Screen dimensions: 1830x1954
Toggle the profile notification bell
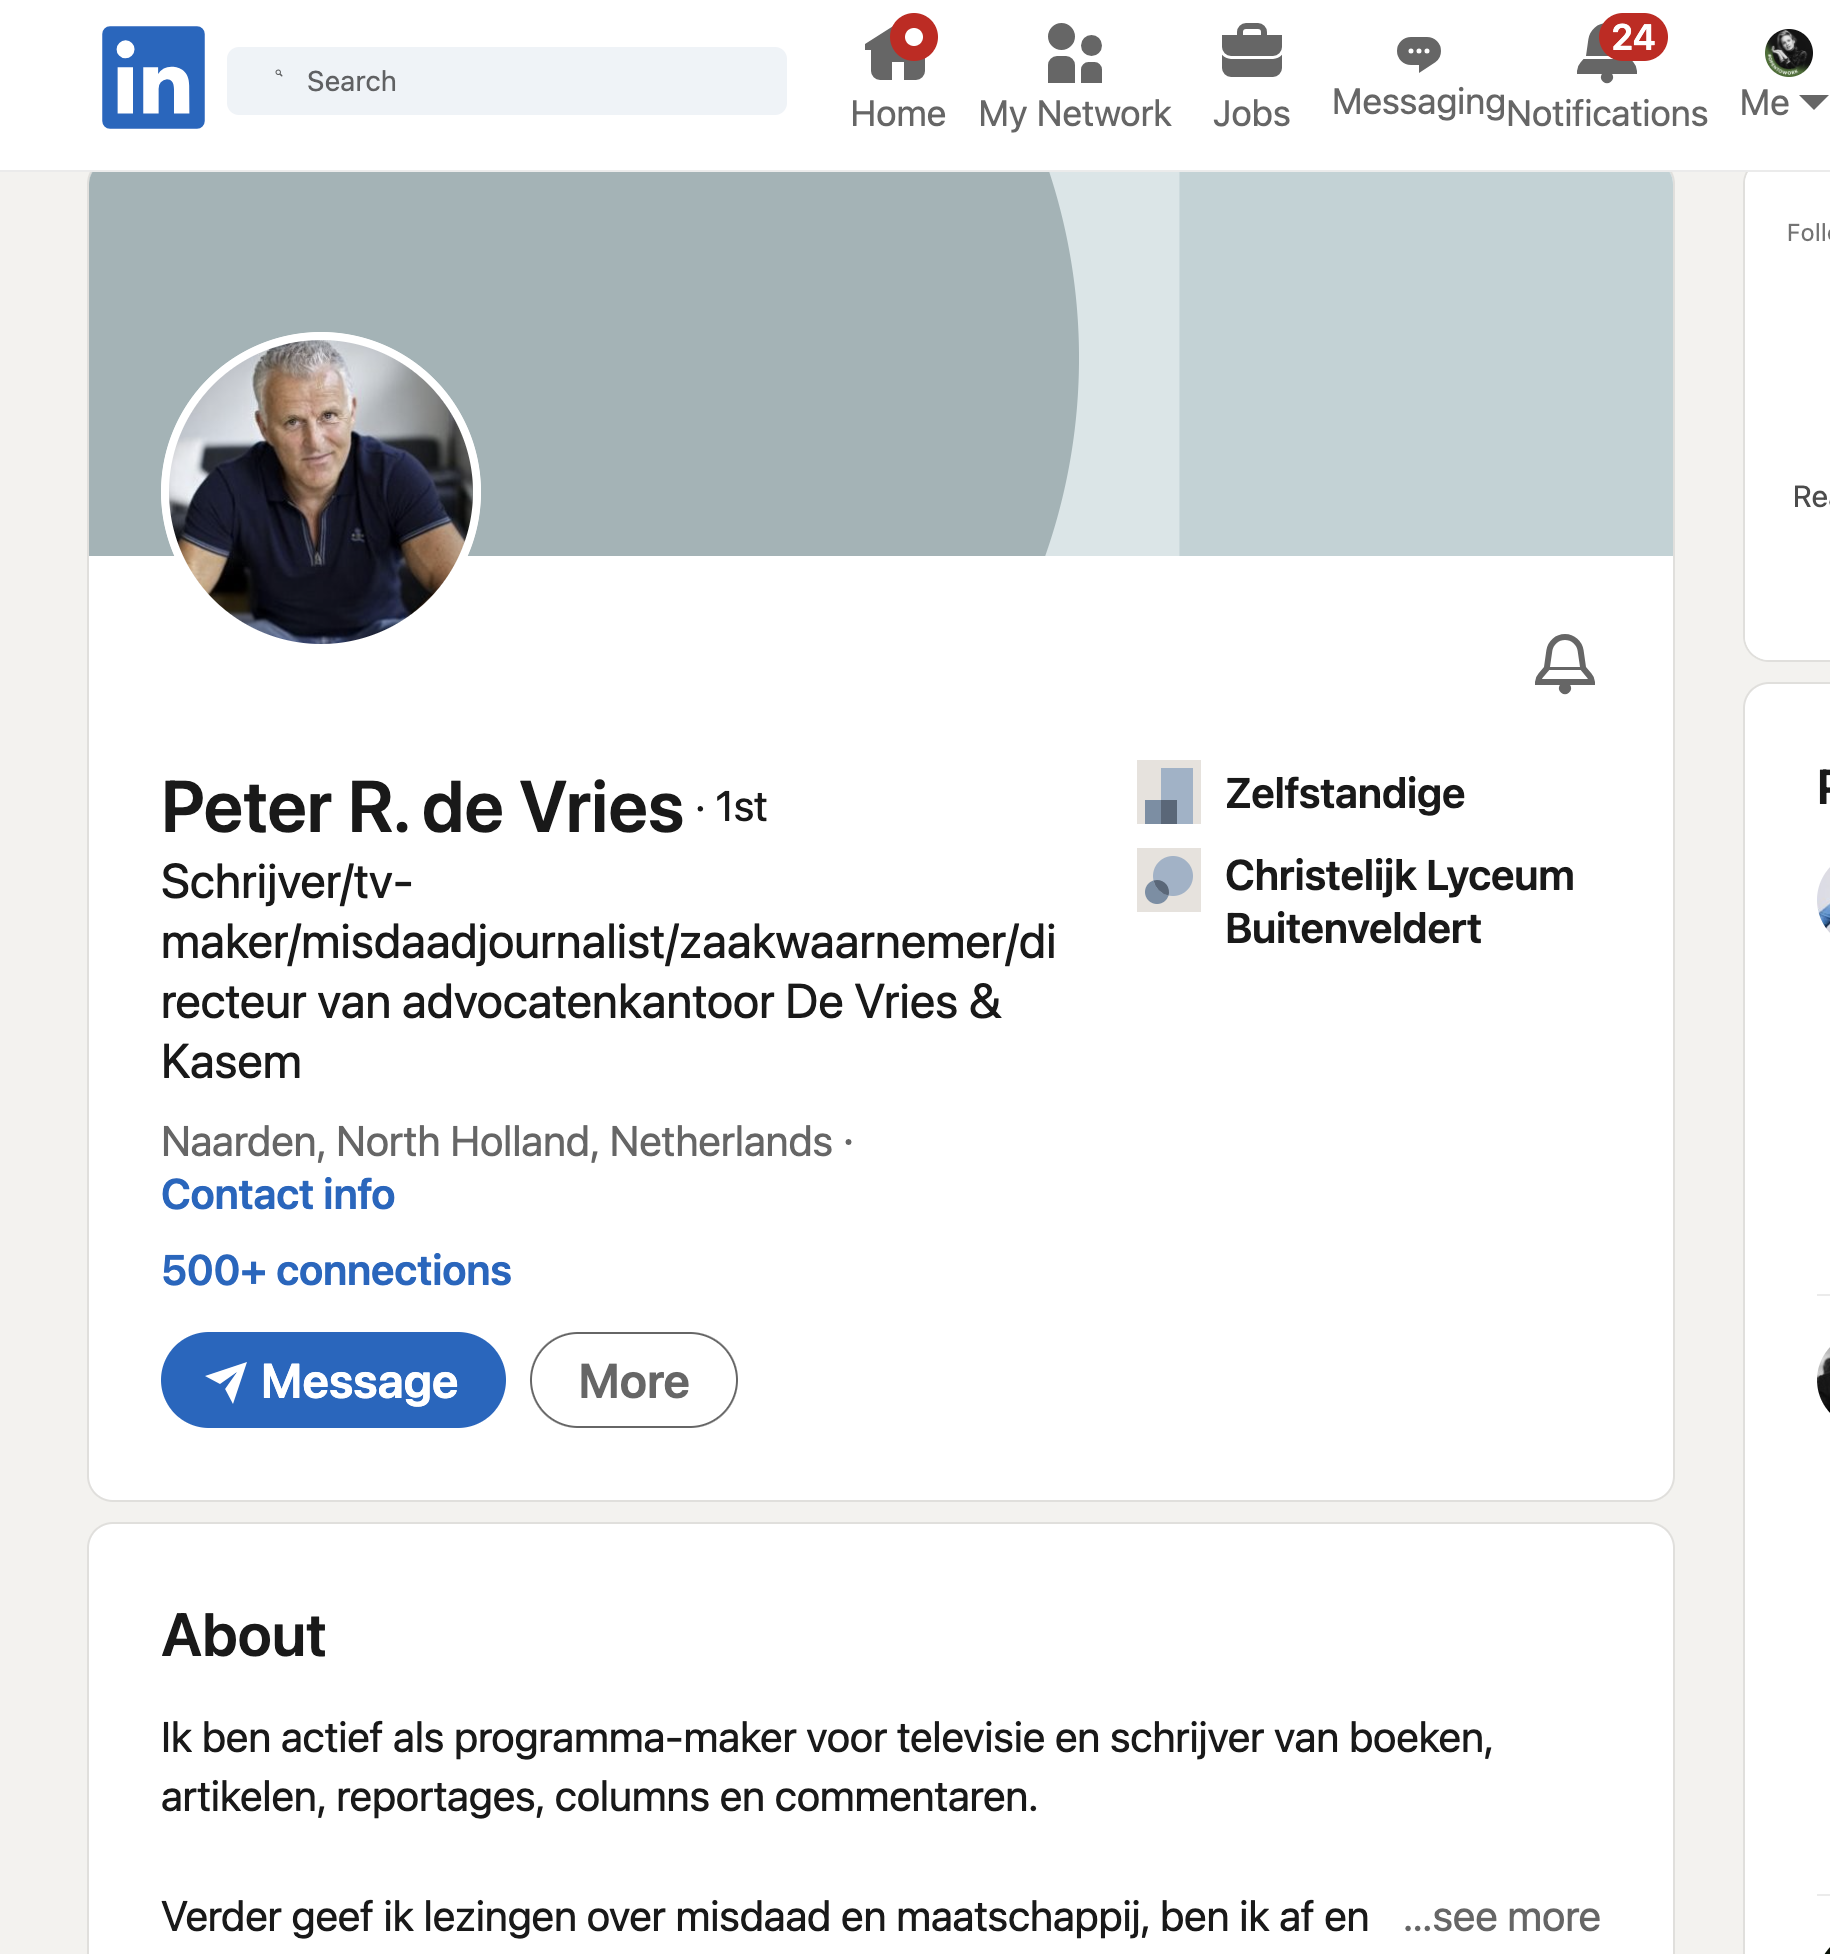point(1564,664)
